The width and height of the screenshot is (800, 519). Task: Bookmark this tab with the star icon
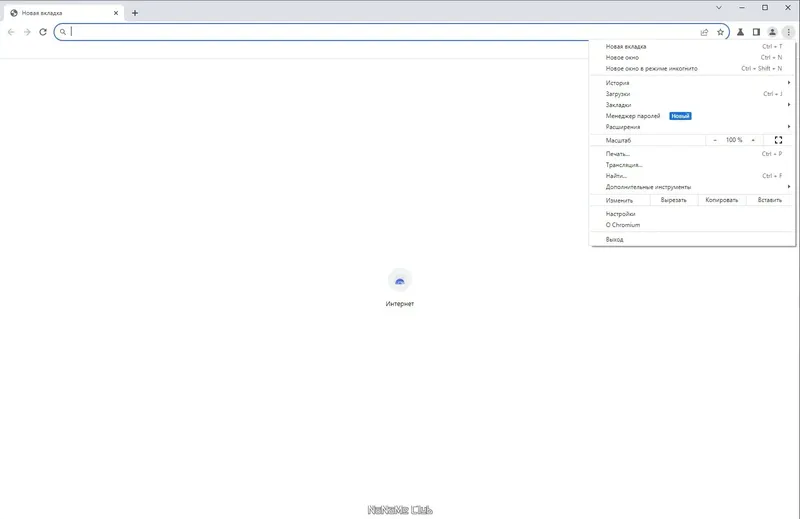coord(720,32)
